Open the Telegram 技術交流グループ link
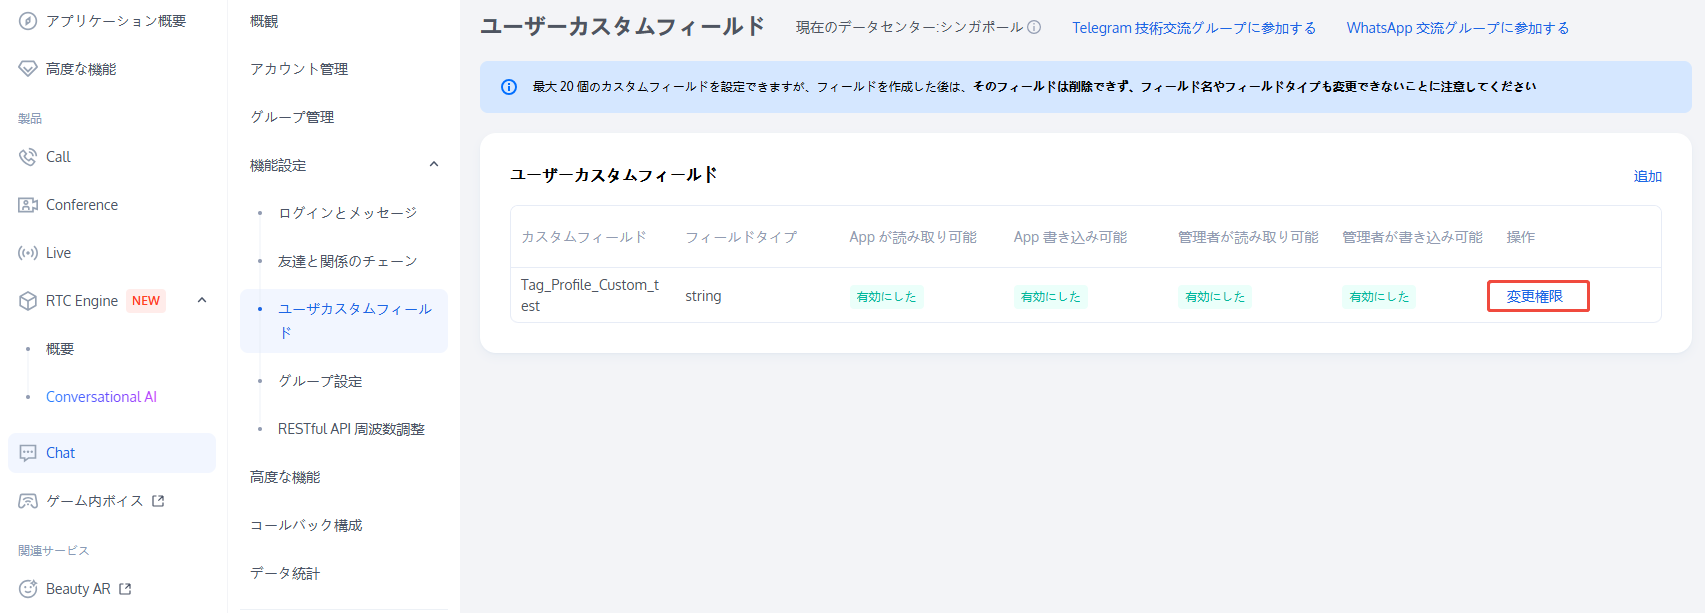The height and width of the screenshot is (613, 1705). coord(1194,28)
